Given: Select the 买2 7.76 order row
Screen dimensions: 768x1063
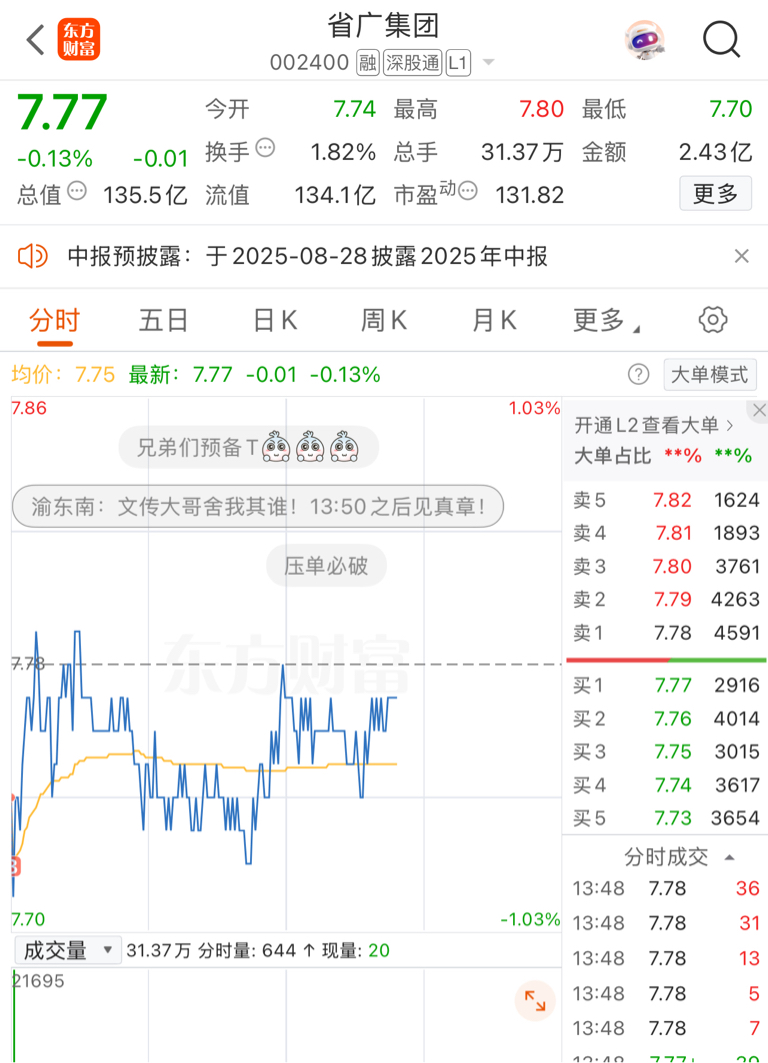Looking at the screenshot, I should tap(666, 719).
